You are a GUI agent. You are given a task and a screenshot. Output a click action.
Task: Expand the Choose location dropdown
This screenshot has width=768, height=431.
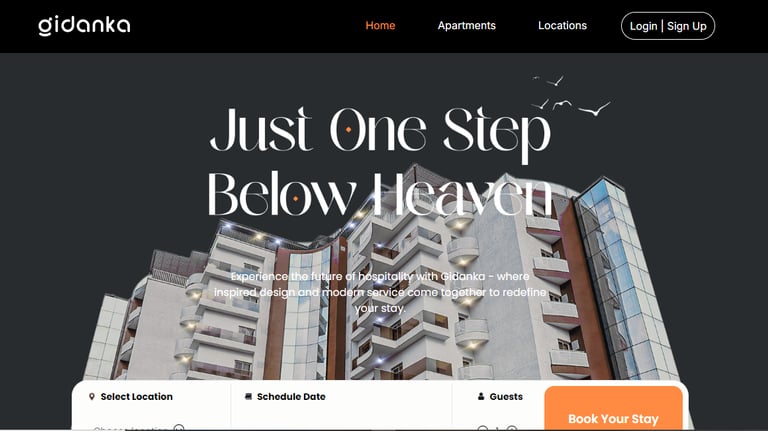[x=138, y=428]
